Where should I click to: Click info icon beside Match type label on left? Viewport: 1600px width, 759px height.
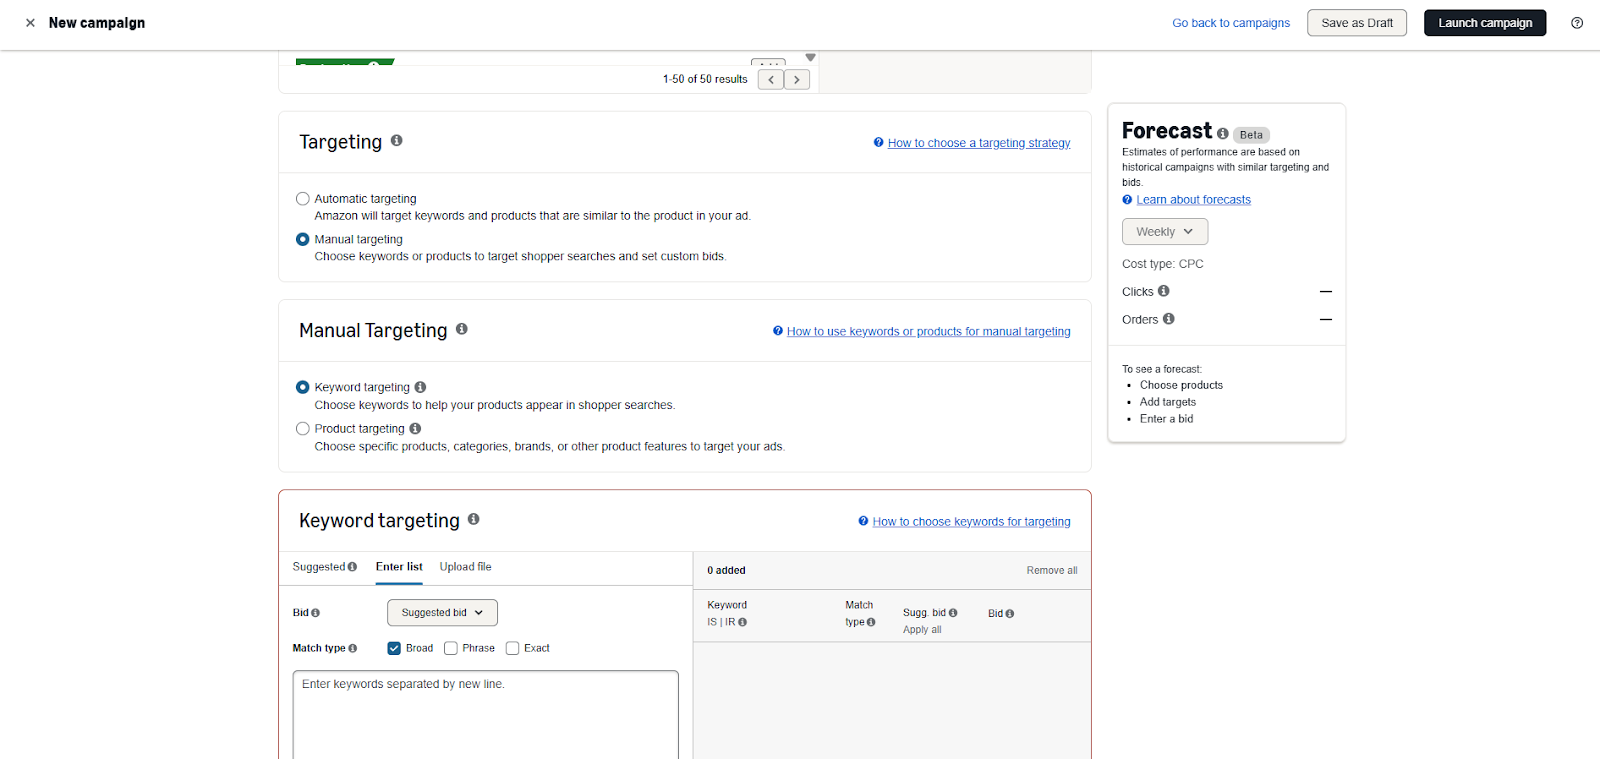[x=353, y=648]
